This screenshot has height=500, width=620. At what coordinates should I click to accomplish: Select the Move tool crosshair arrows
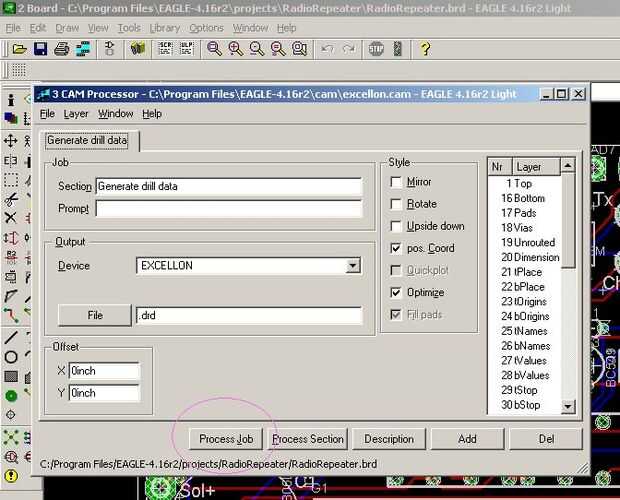[x=11, y=140]
